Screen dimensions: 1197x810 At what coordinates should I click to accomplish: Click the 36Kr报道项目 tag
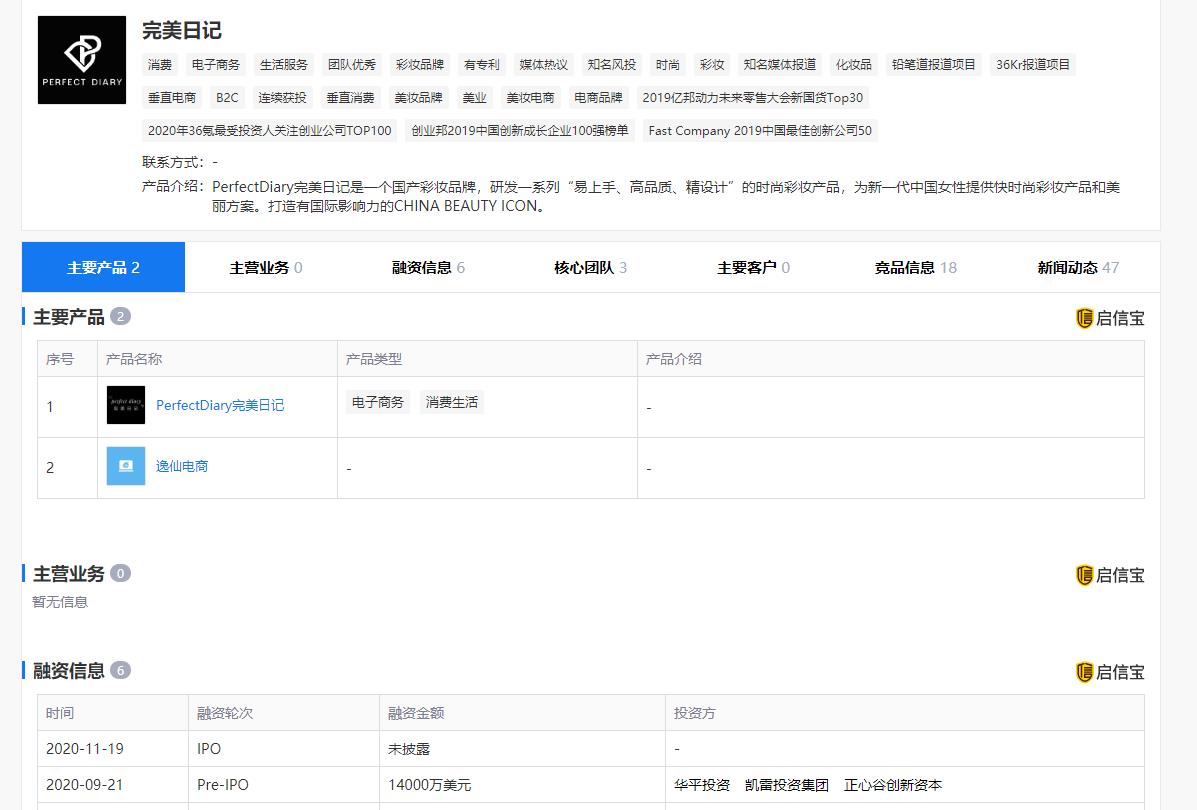coord(1033,64)
